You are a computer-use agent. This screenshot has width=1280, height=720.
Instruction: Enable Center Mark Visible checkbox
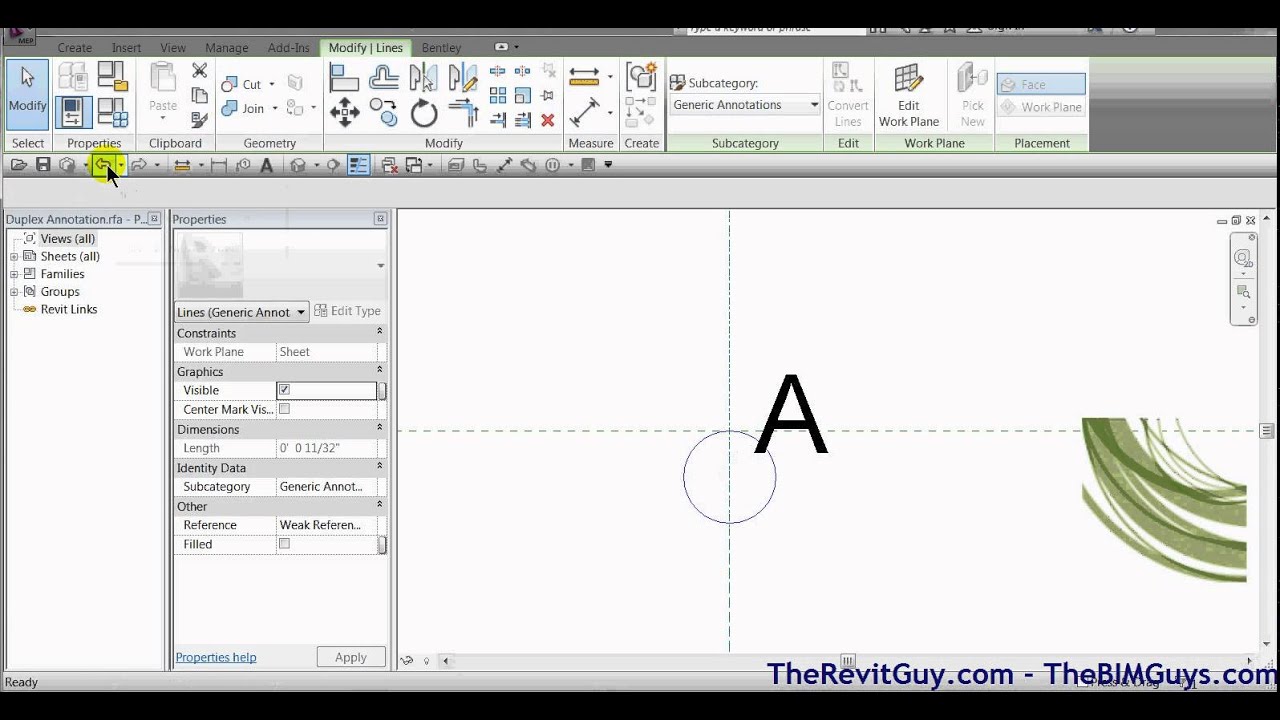pos(285,409)
